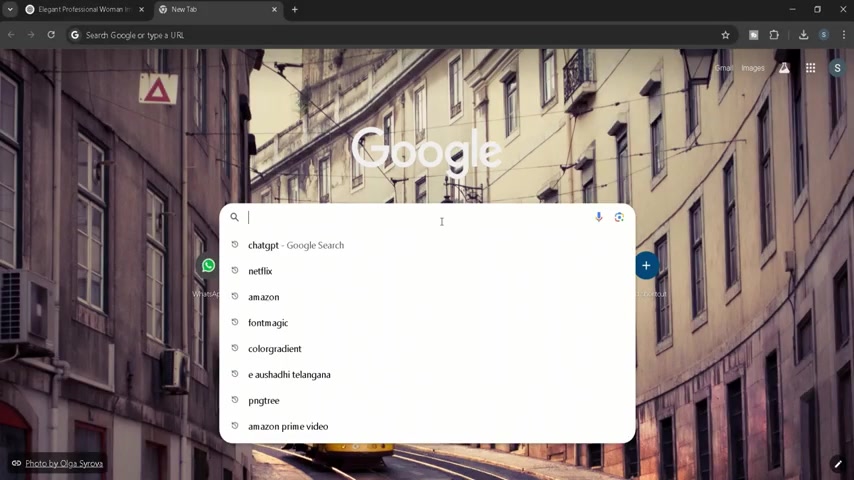Open the Extensions puzzle icon

(x=774, y=35)
